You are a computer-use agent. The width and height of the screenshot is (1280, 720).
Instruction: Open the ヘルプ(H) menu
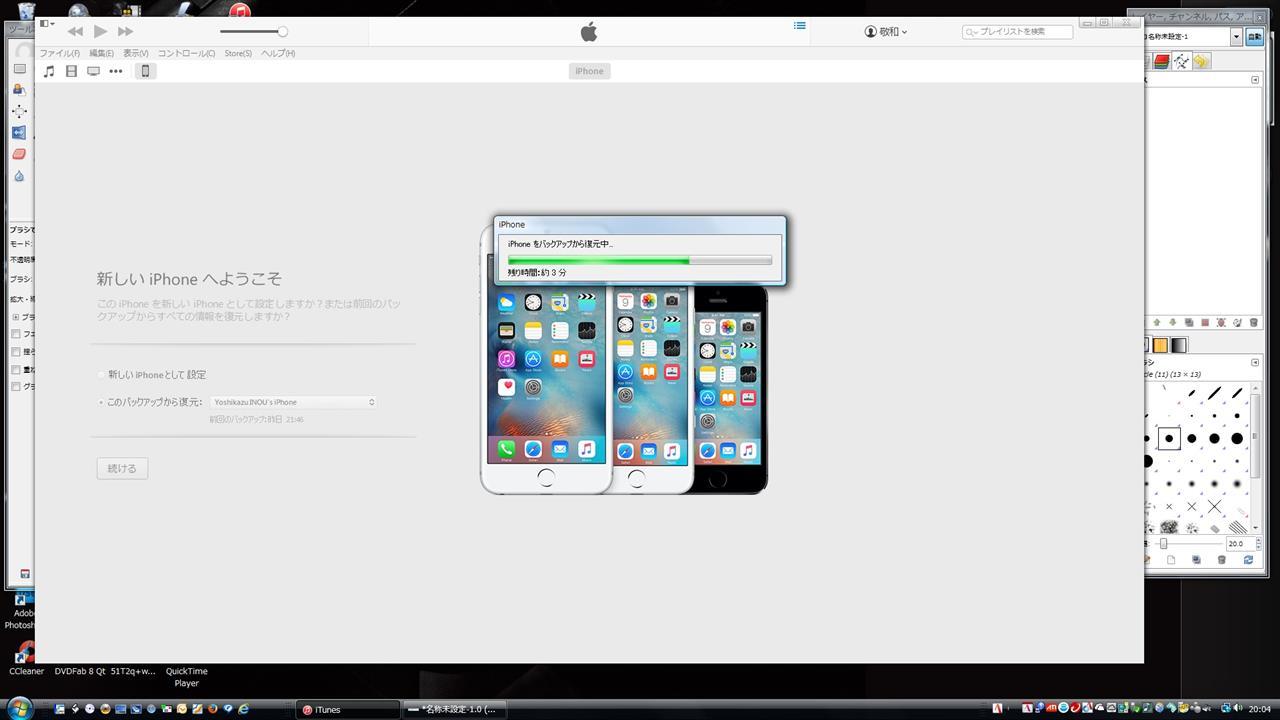tap(278, 53)
